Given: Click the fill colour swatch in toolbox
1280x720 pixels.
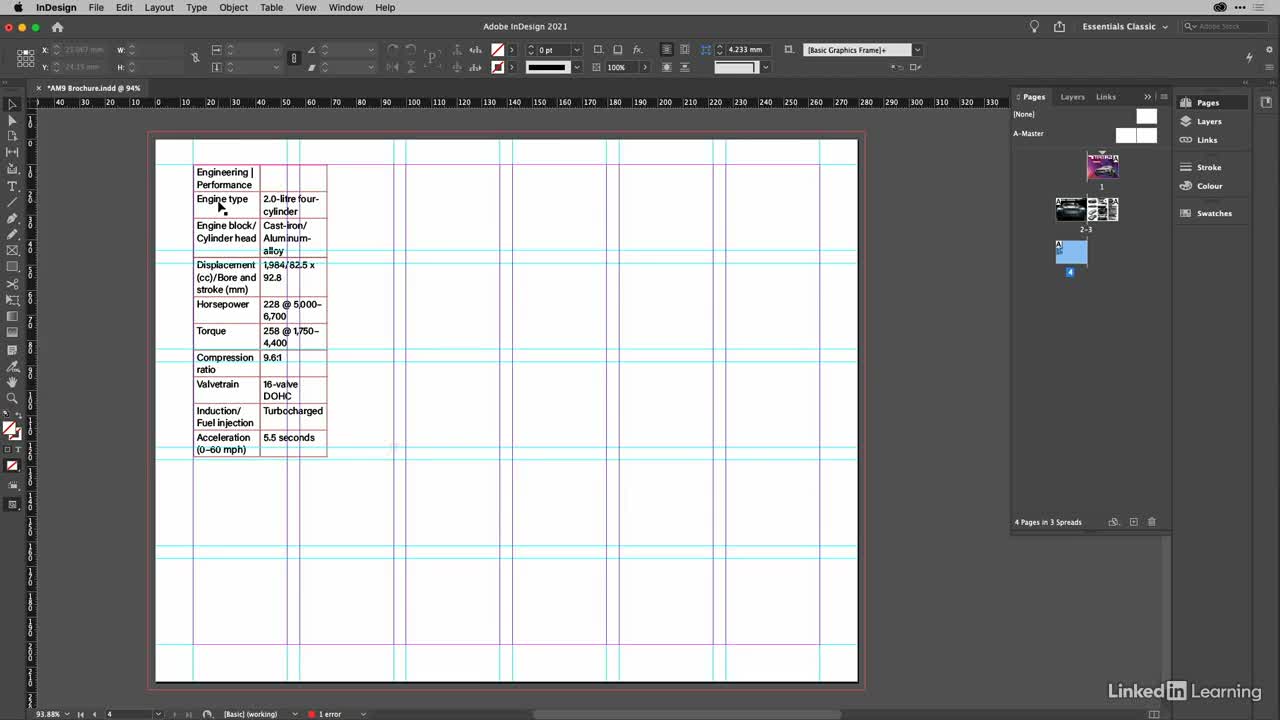Looking at the screenshot, I should click(x=10, y=429).
